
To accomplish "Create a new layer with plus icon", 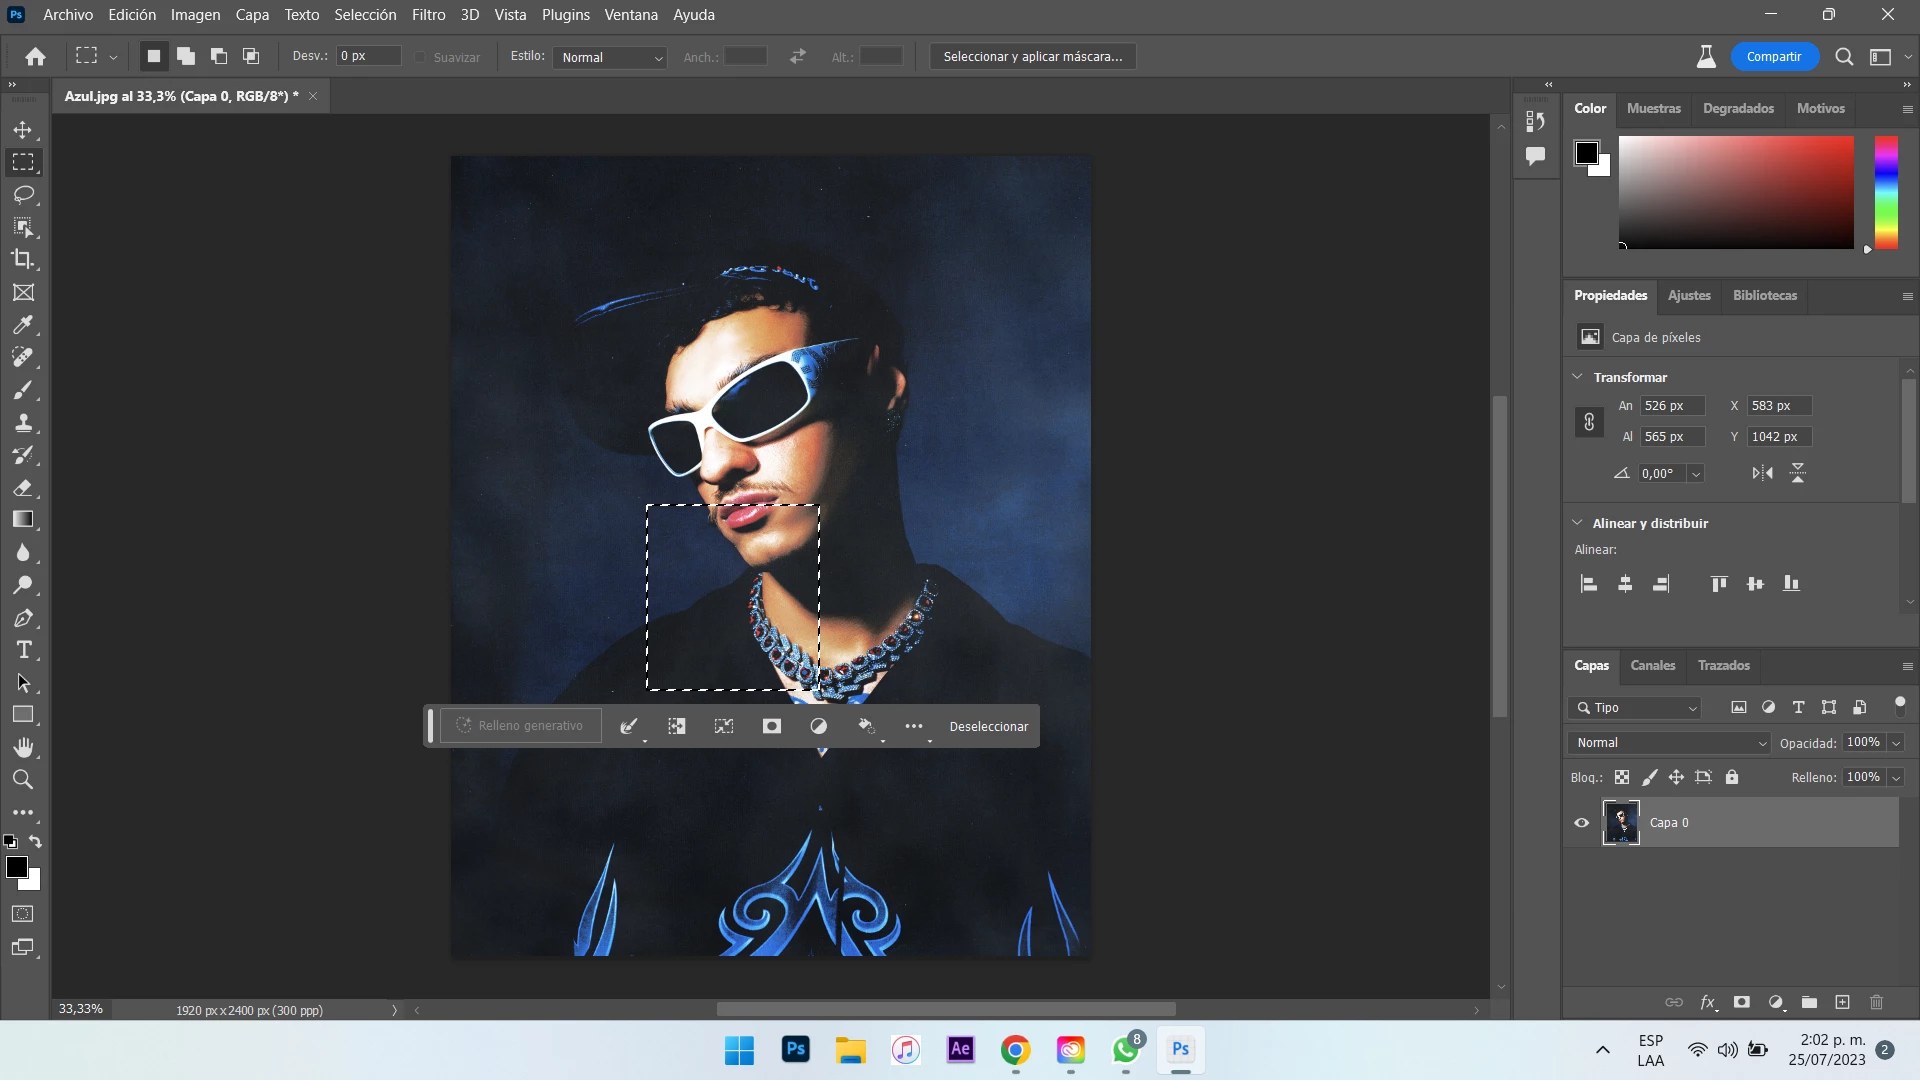I will point(1842,1002).
